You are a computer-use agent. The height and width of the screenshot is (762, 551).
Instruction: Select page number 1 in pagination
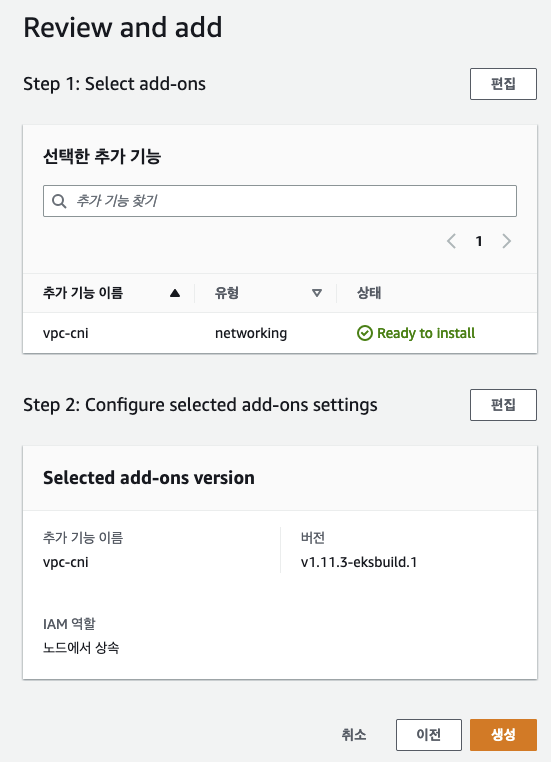pyautogui.click(x=479, y=241)
